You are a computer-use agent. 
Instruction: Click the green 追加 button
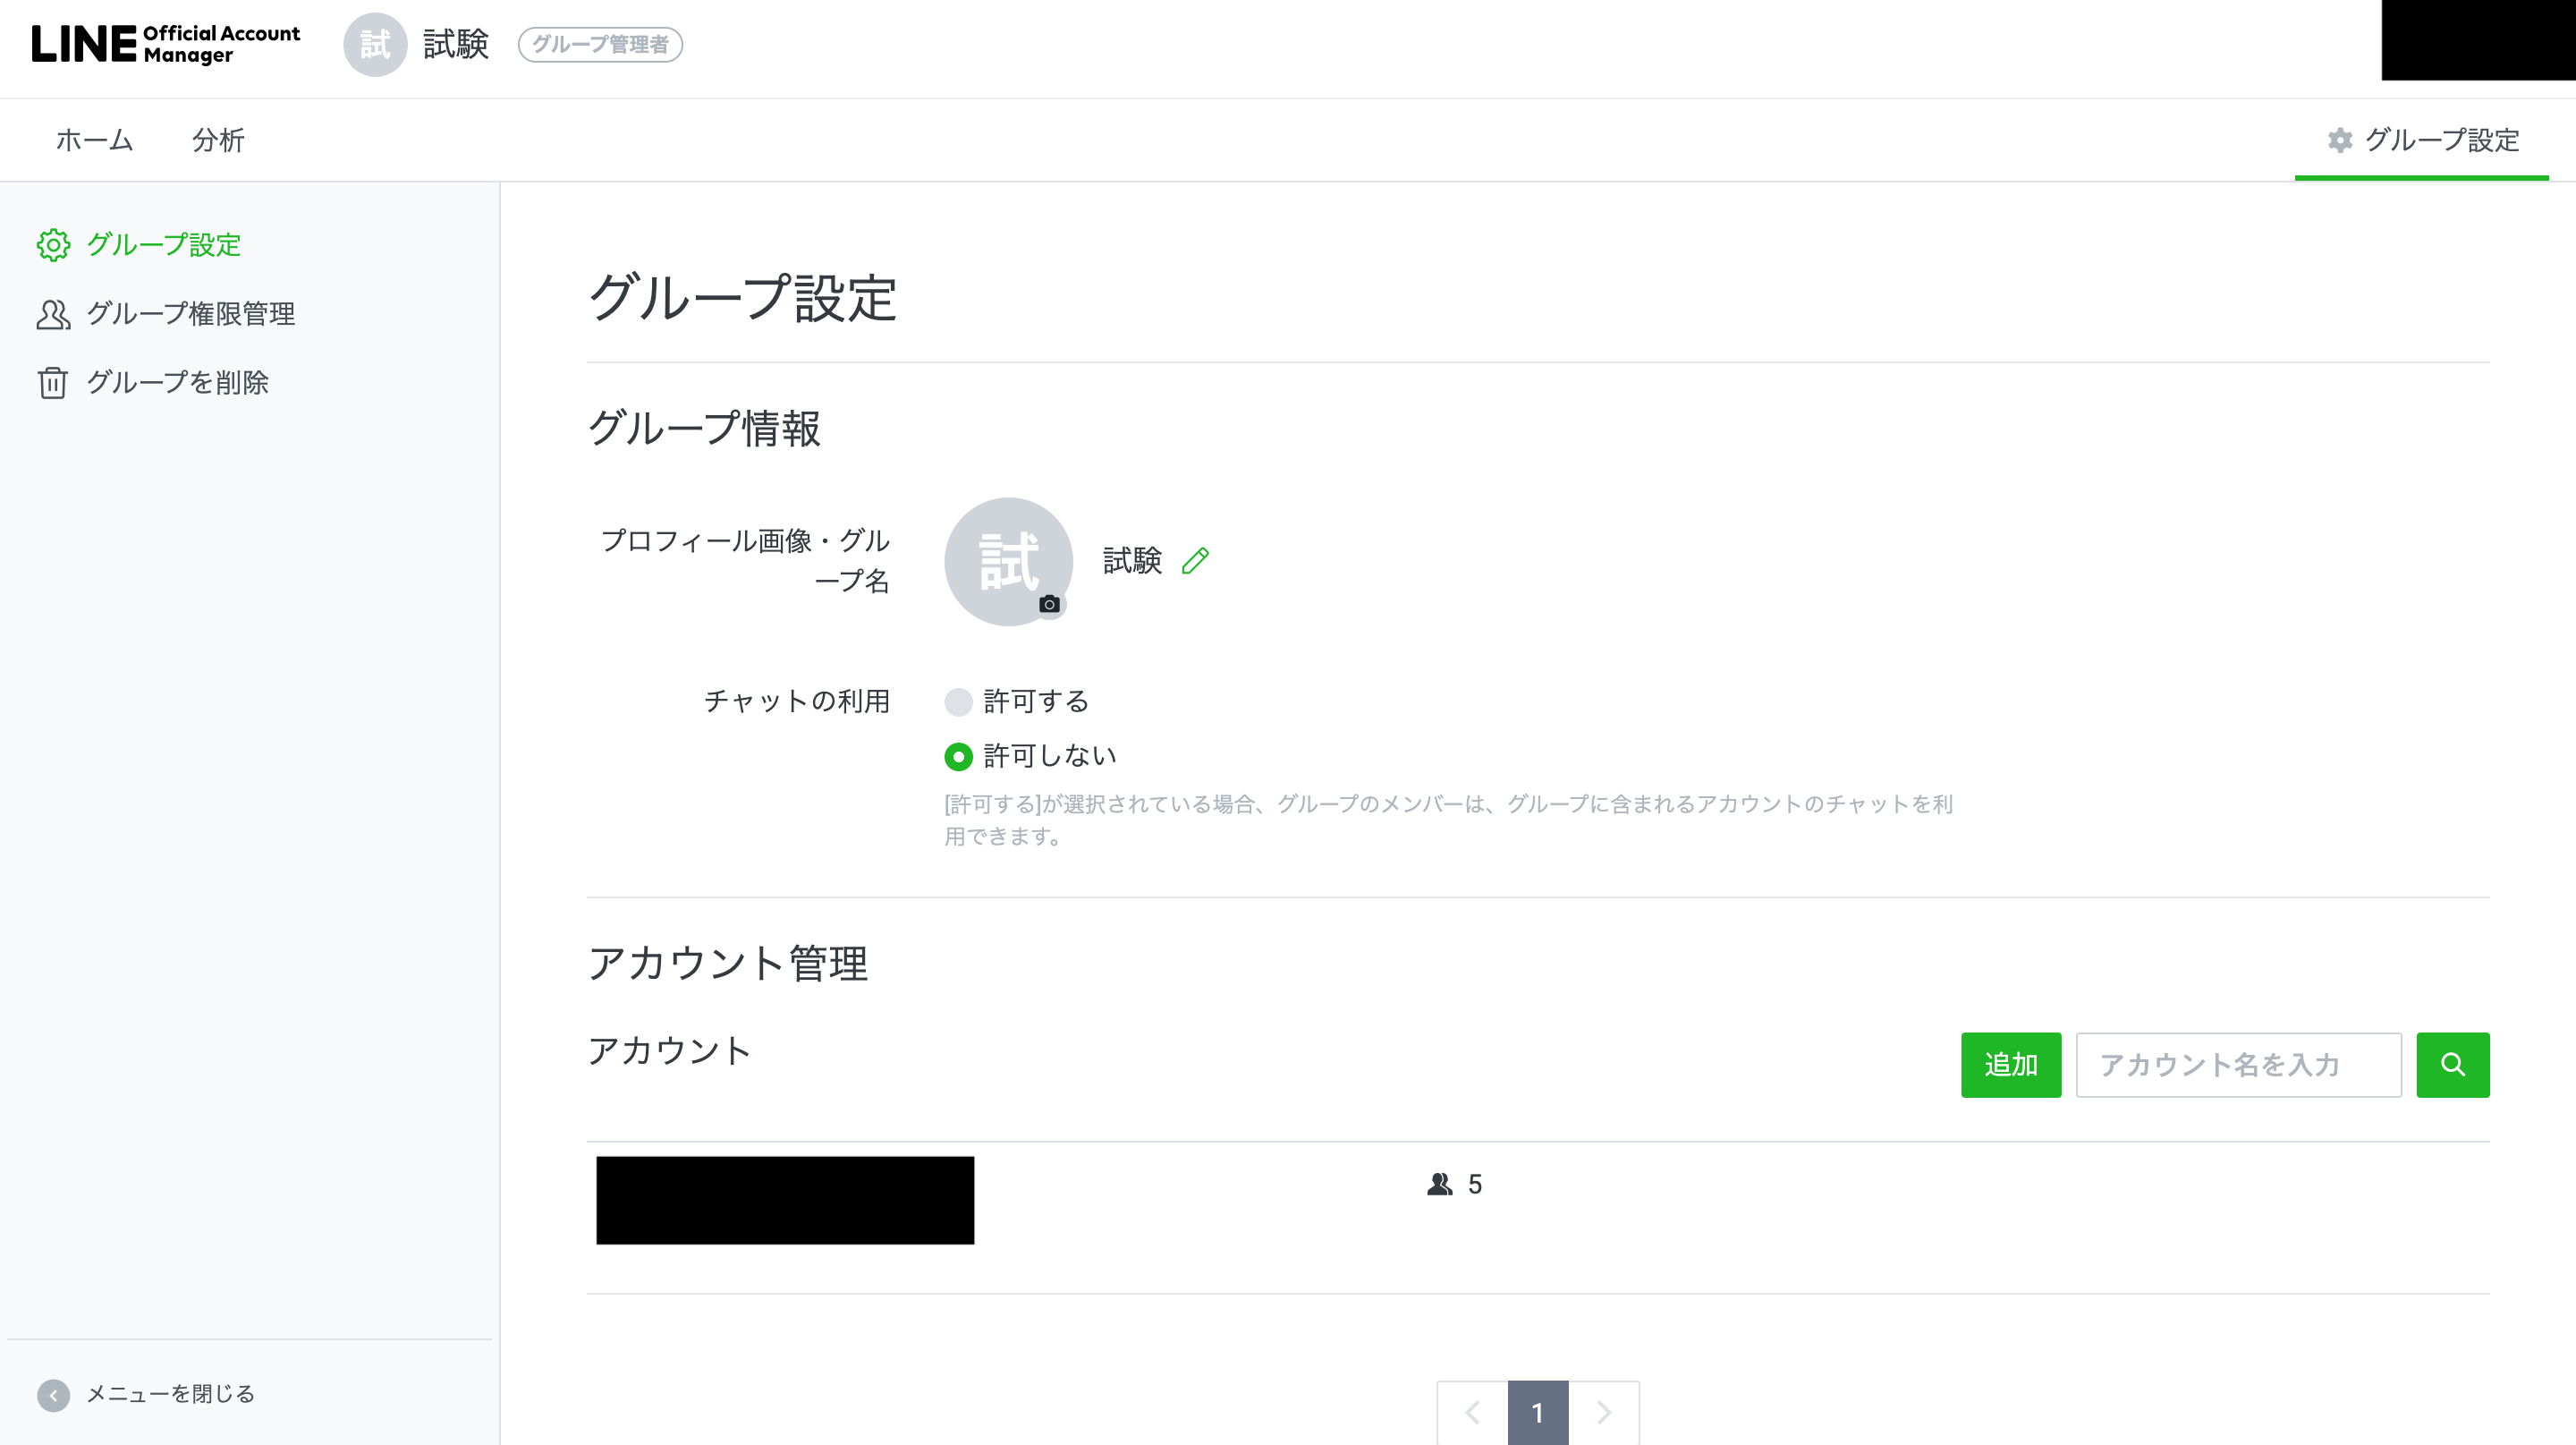2010,1065
